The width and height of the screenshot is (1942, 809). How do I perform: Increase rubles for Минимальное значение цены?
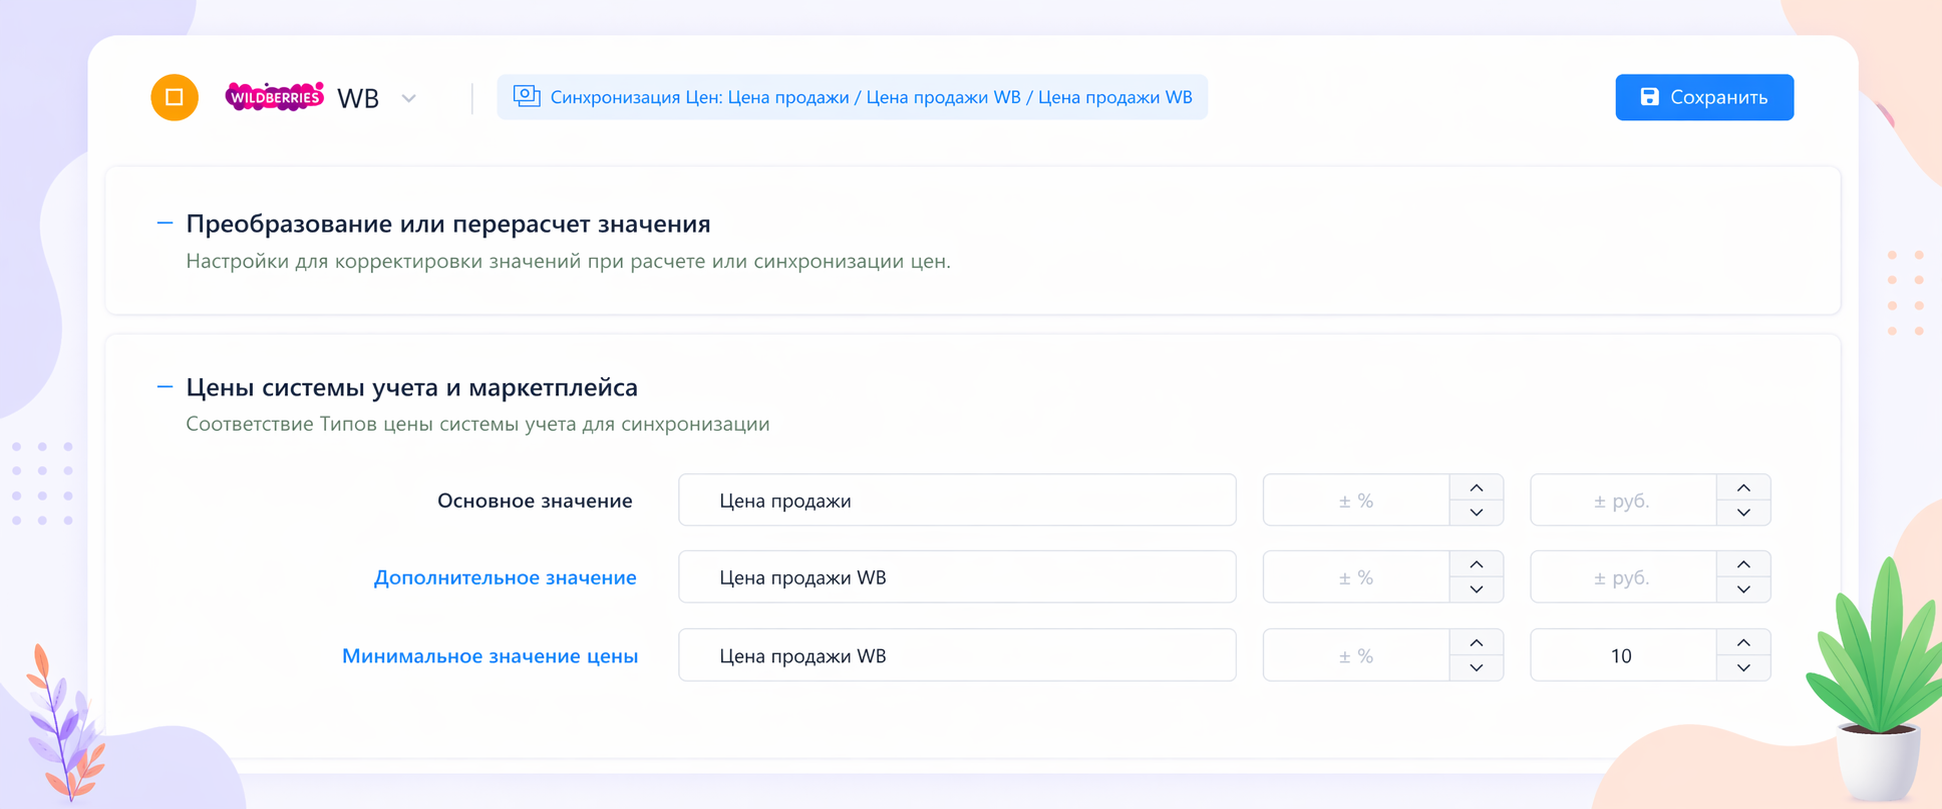(x=1743, y=643)
